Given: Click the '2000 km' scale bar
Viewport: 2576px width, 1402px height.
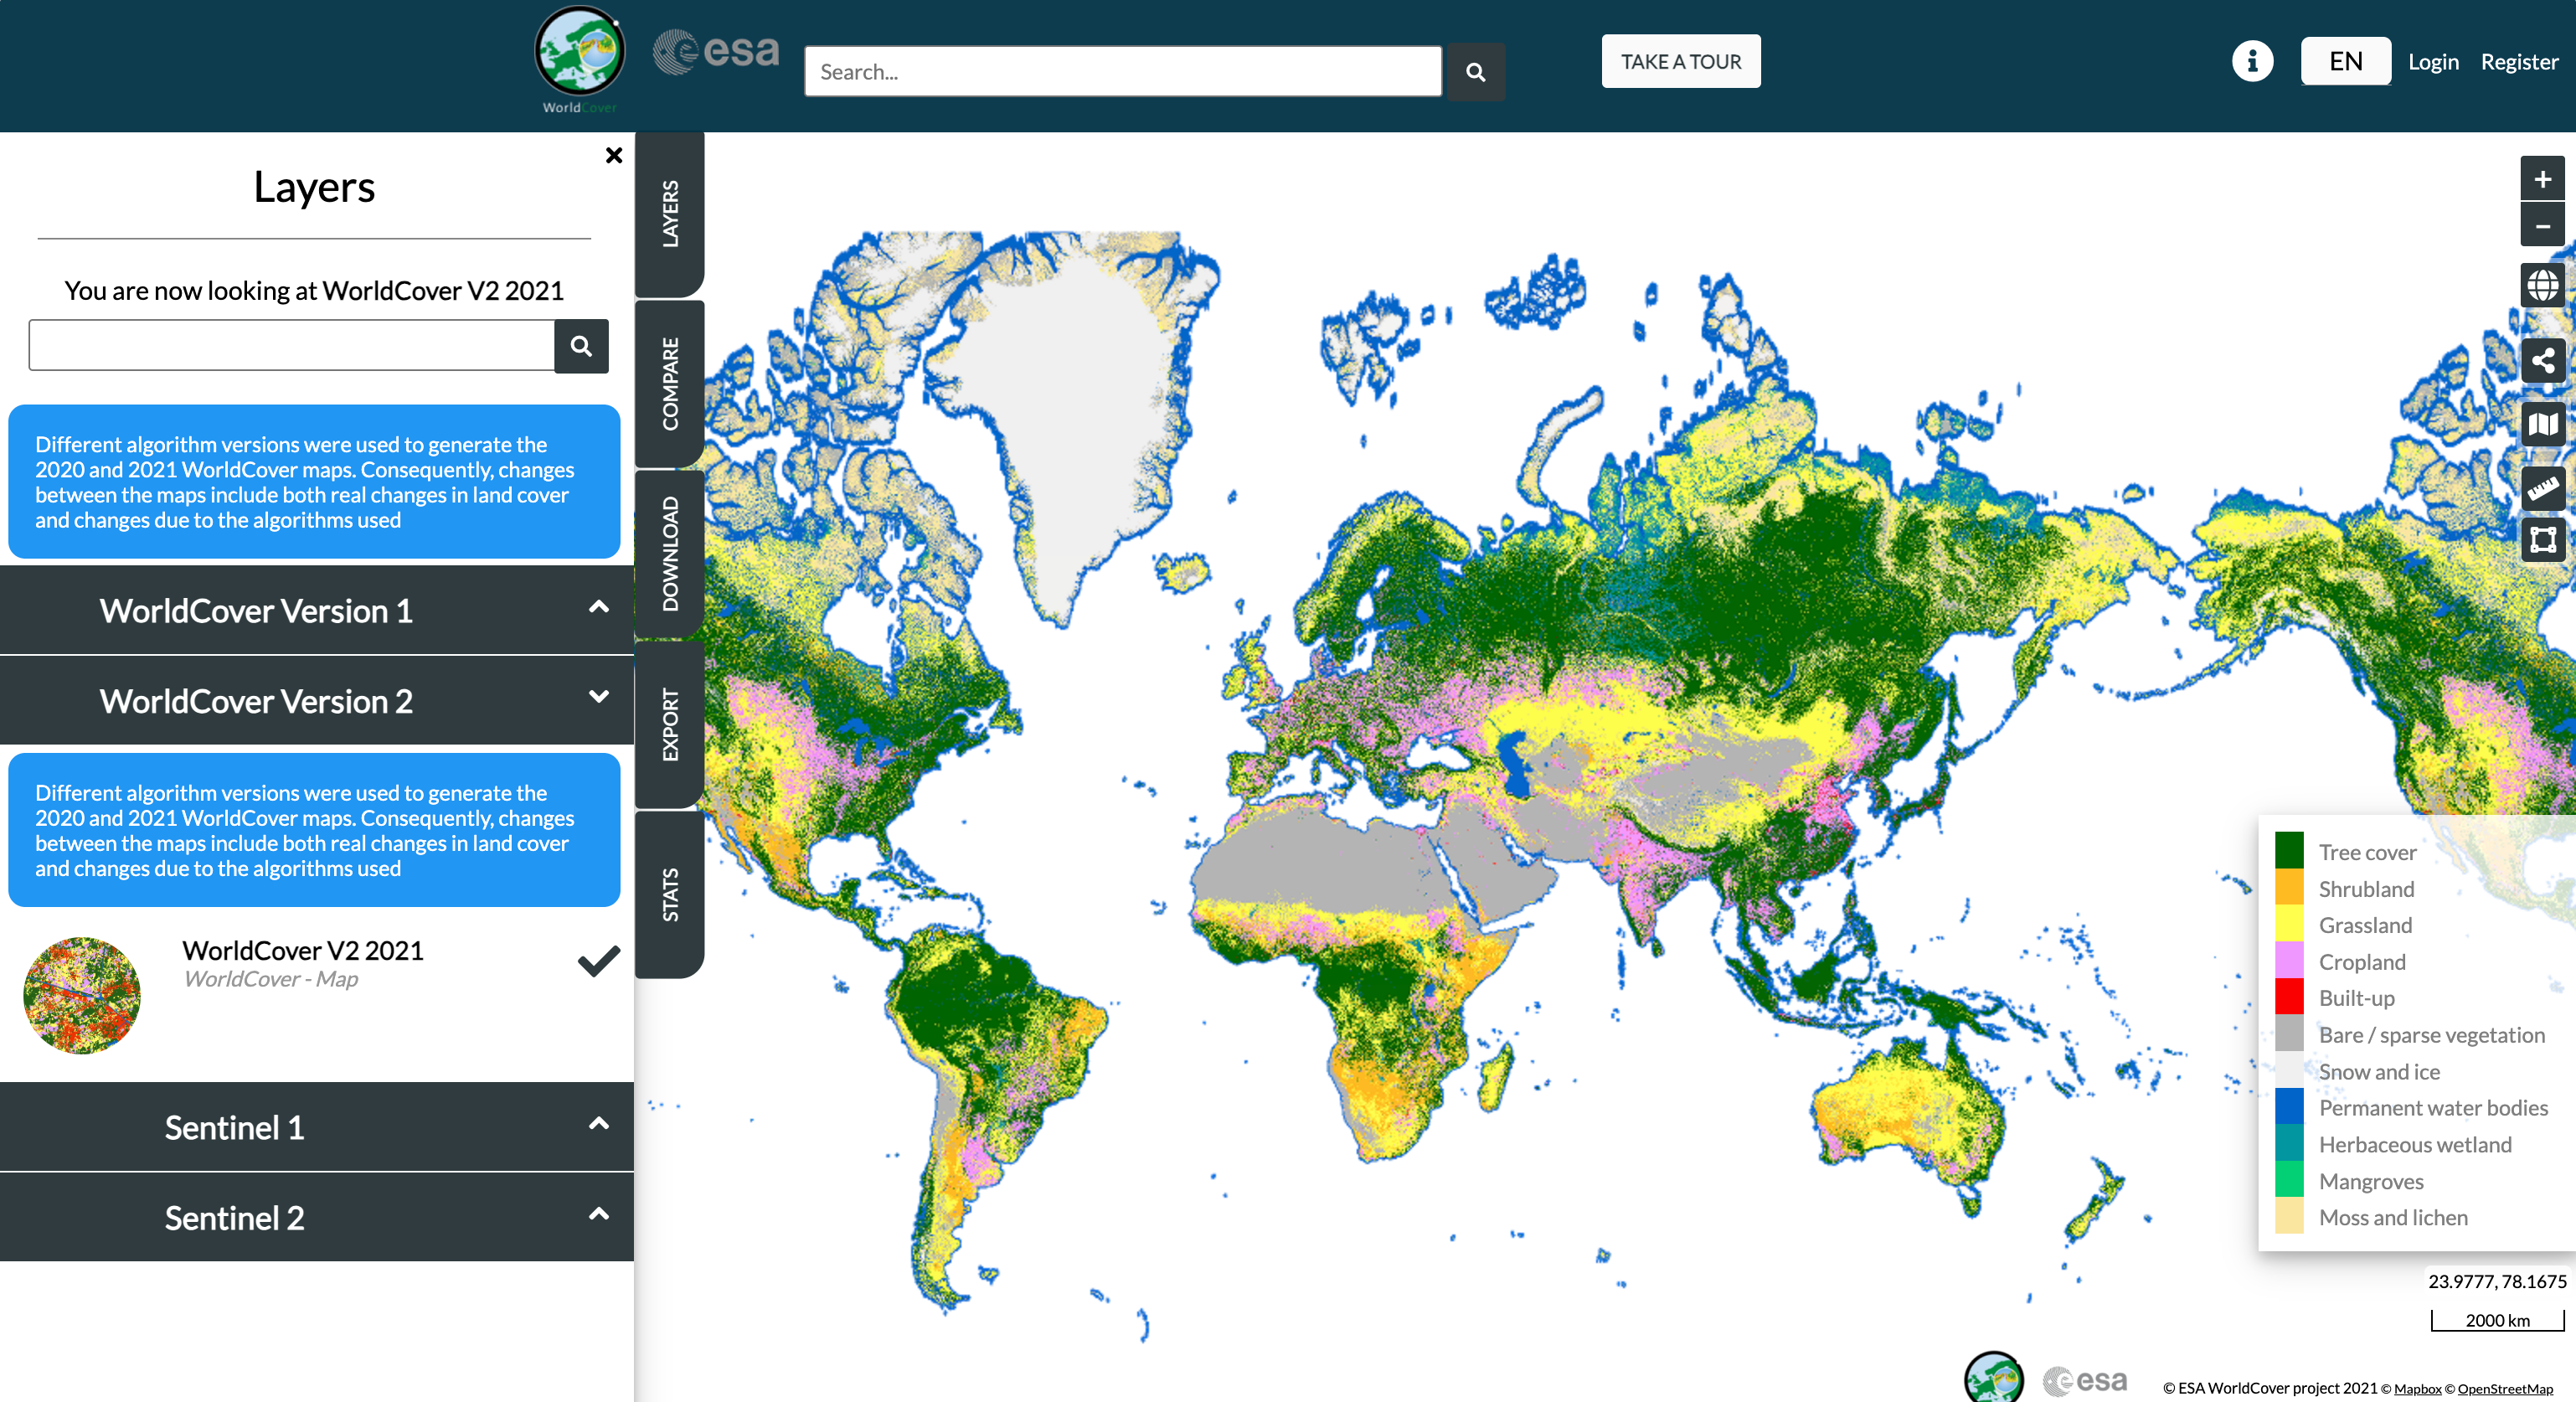Looking at the screenshot, I should (x=2498, y=1320).
